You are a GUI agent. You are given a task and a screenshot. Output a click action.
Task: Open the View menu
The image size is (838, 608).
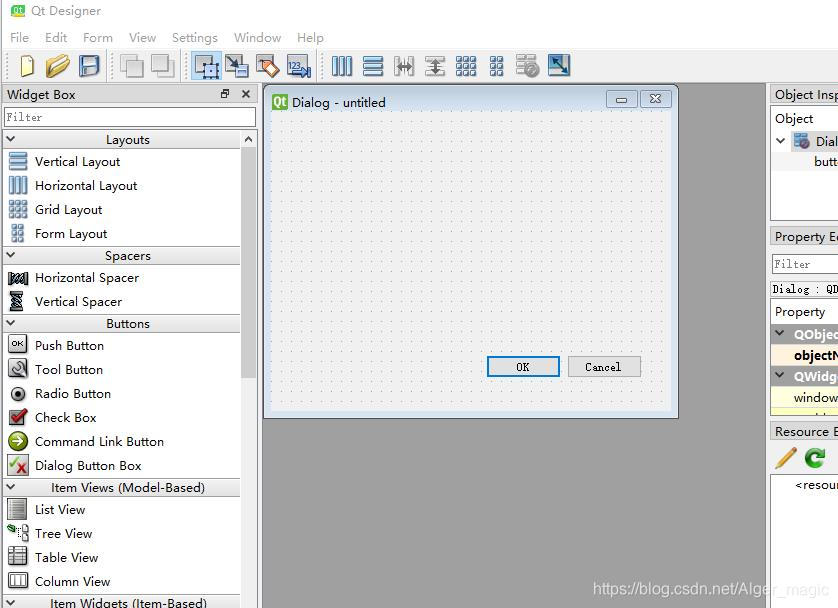coord(142,37)
